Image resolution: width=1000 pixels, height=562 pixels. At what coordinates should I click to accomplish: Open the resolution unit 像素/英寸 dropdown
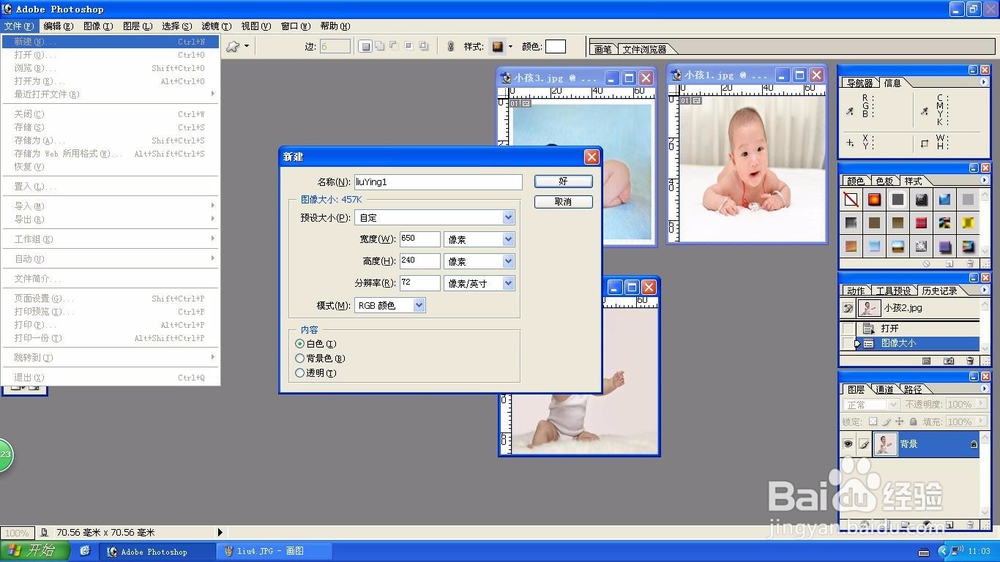(x=508, y=283)
